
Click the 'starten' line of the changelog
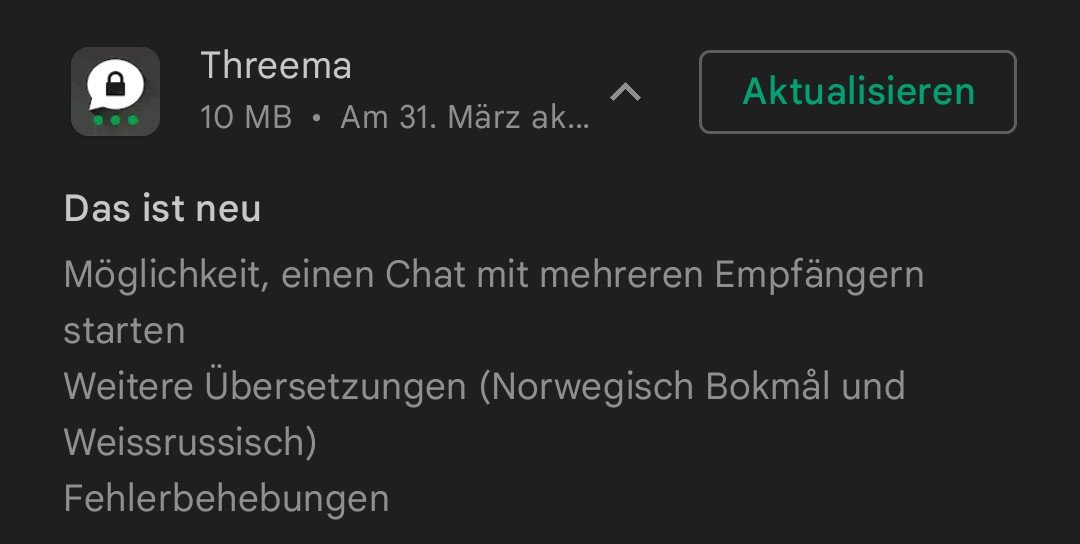125,331
